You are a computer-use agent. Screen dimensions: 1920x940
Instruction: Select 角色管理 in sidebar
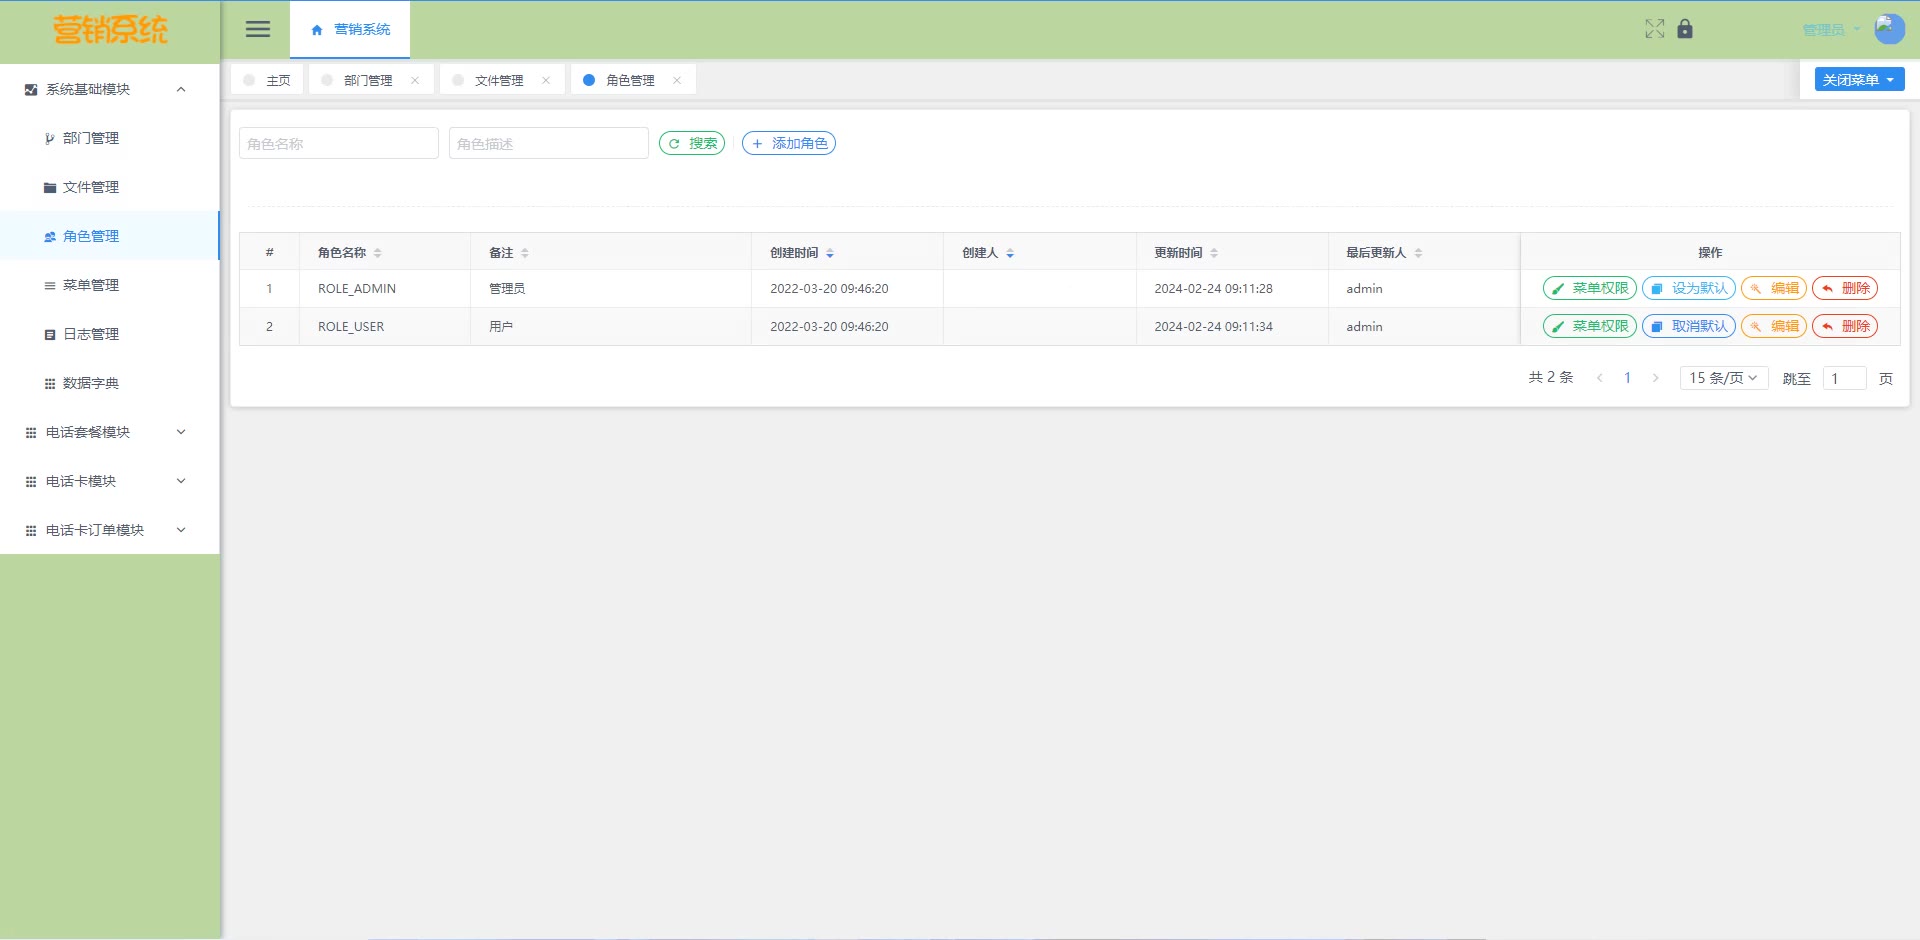(x=110, y=236)
